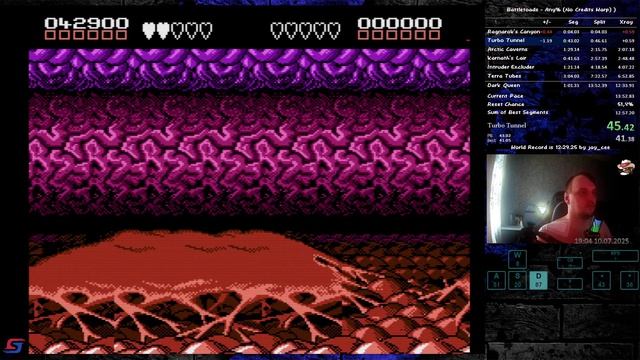Click the Seg column header

573,22
